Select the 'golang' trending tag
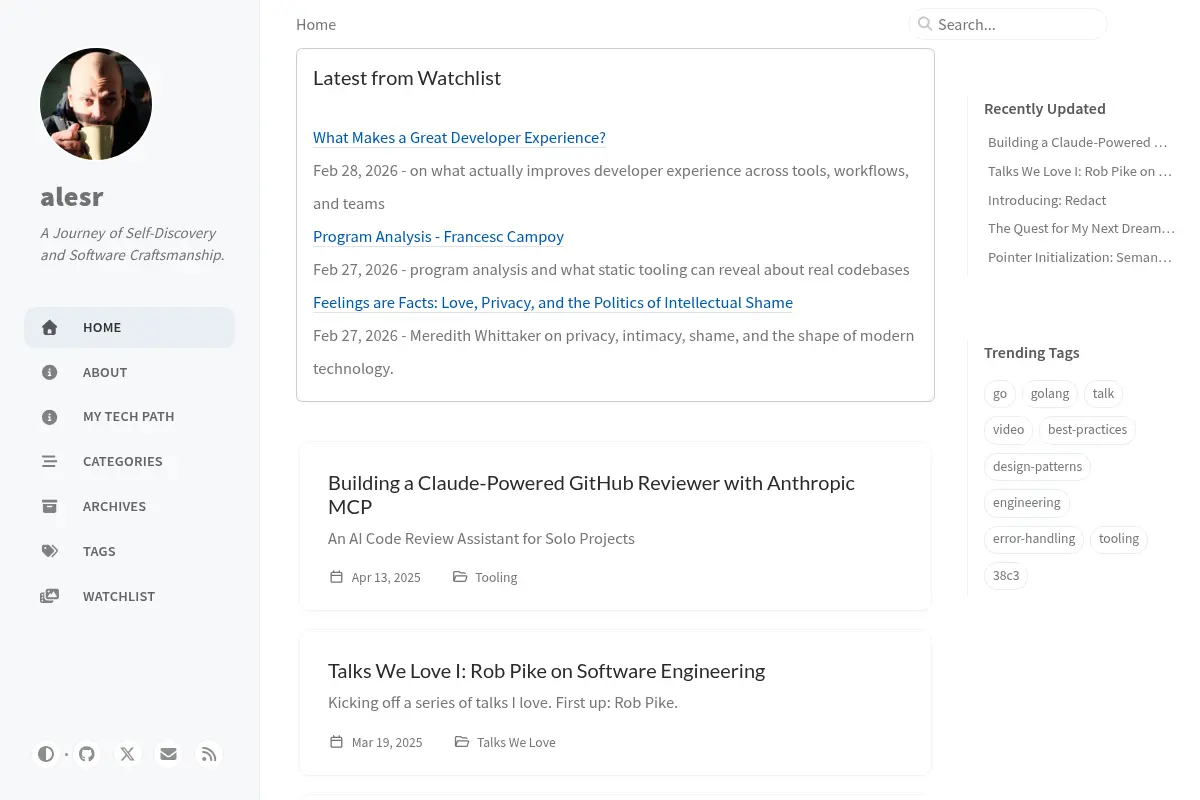1200x800 pixels. [x=1050, y=394]
